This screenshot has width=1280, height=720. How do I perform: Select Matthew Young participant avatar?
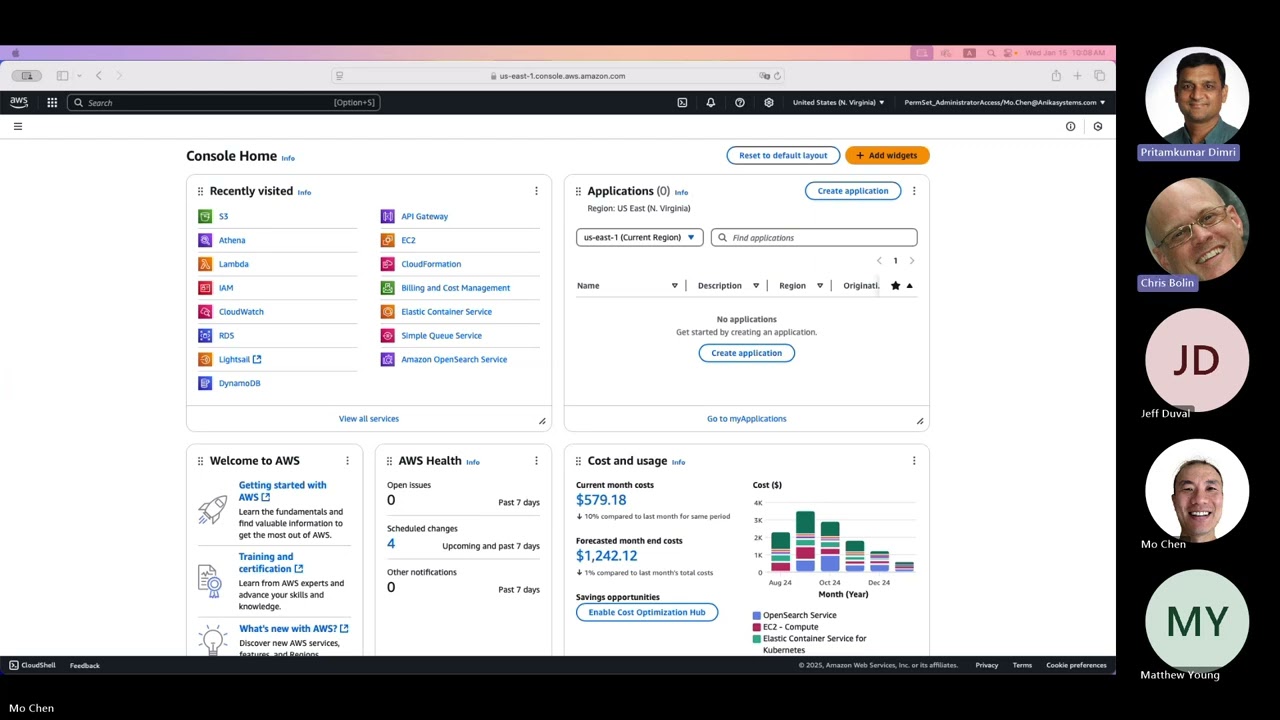[x=1197, y=621]
